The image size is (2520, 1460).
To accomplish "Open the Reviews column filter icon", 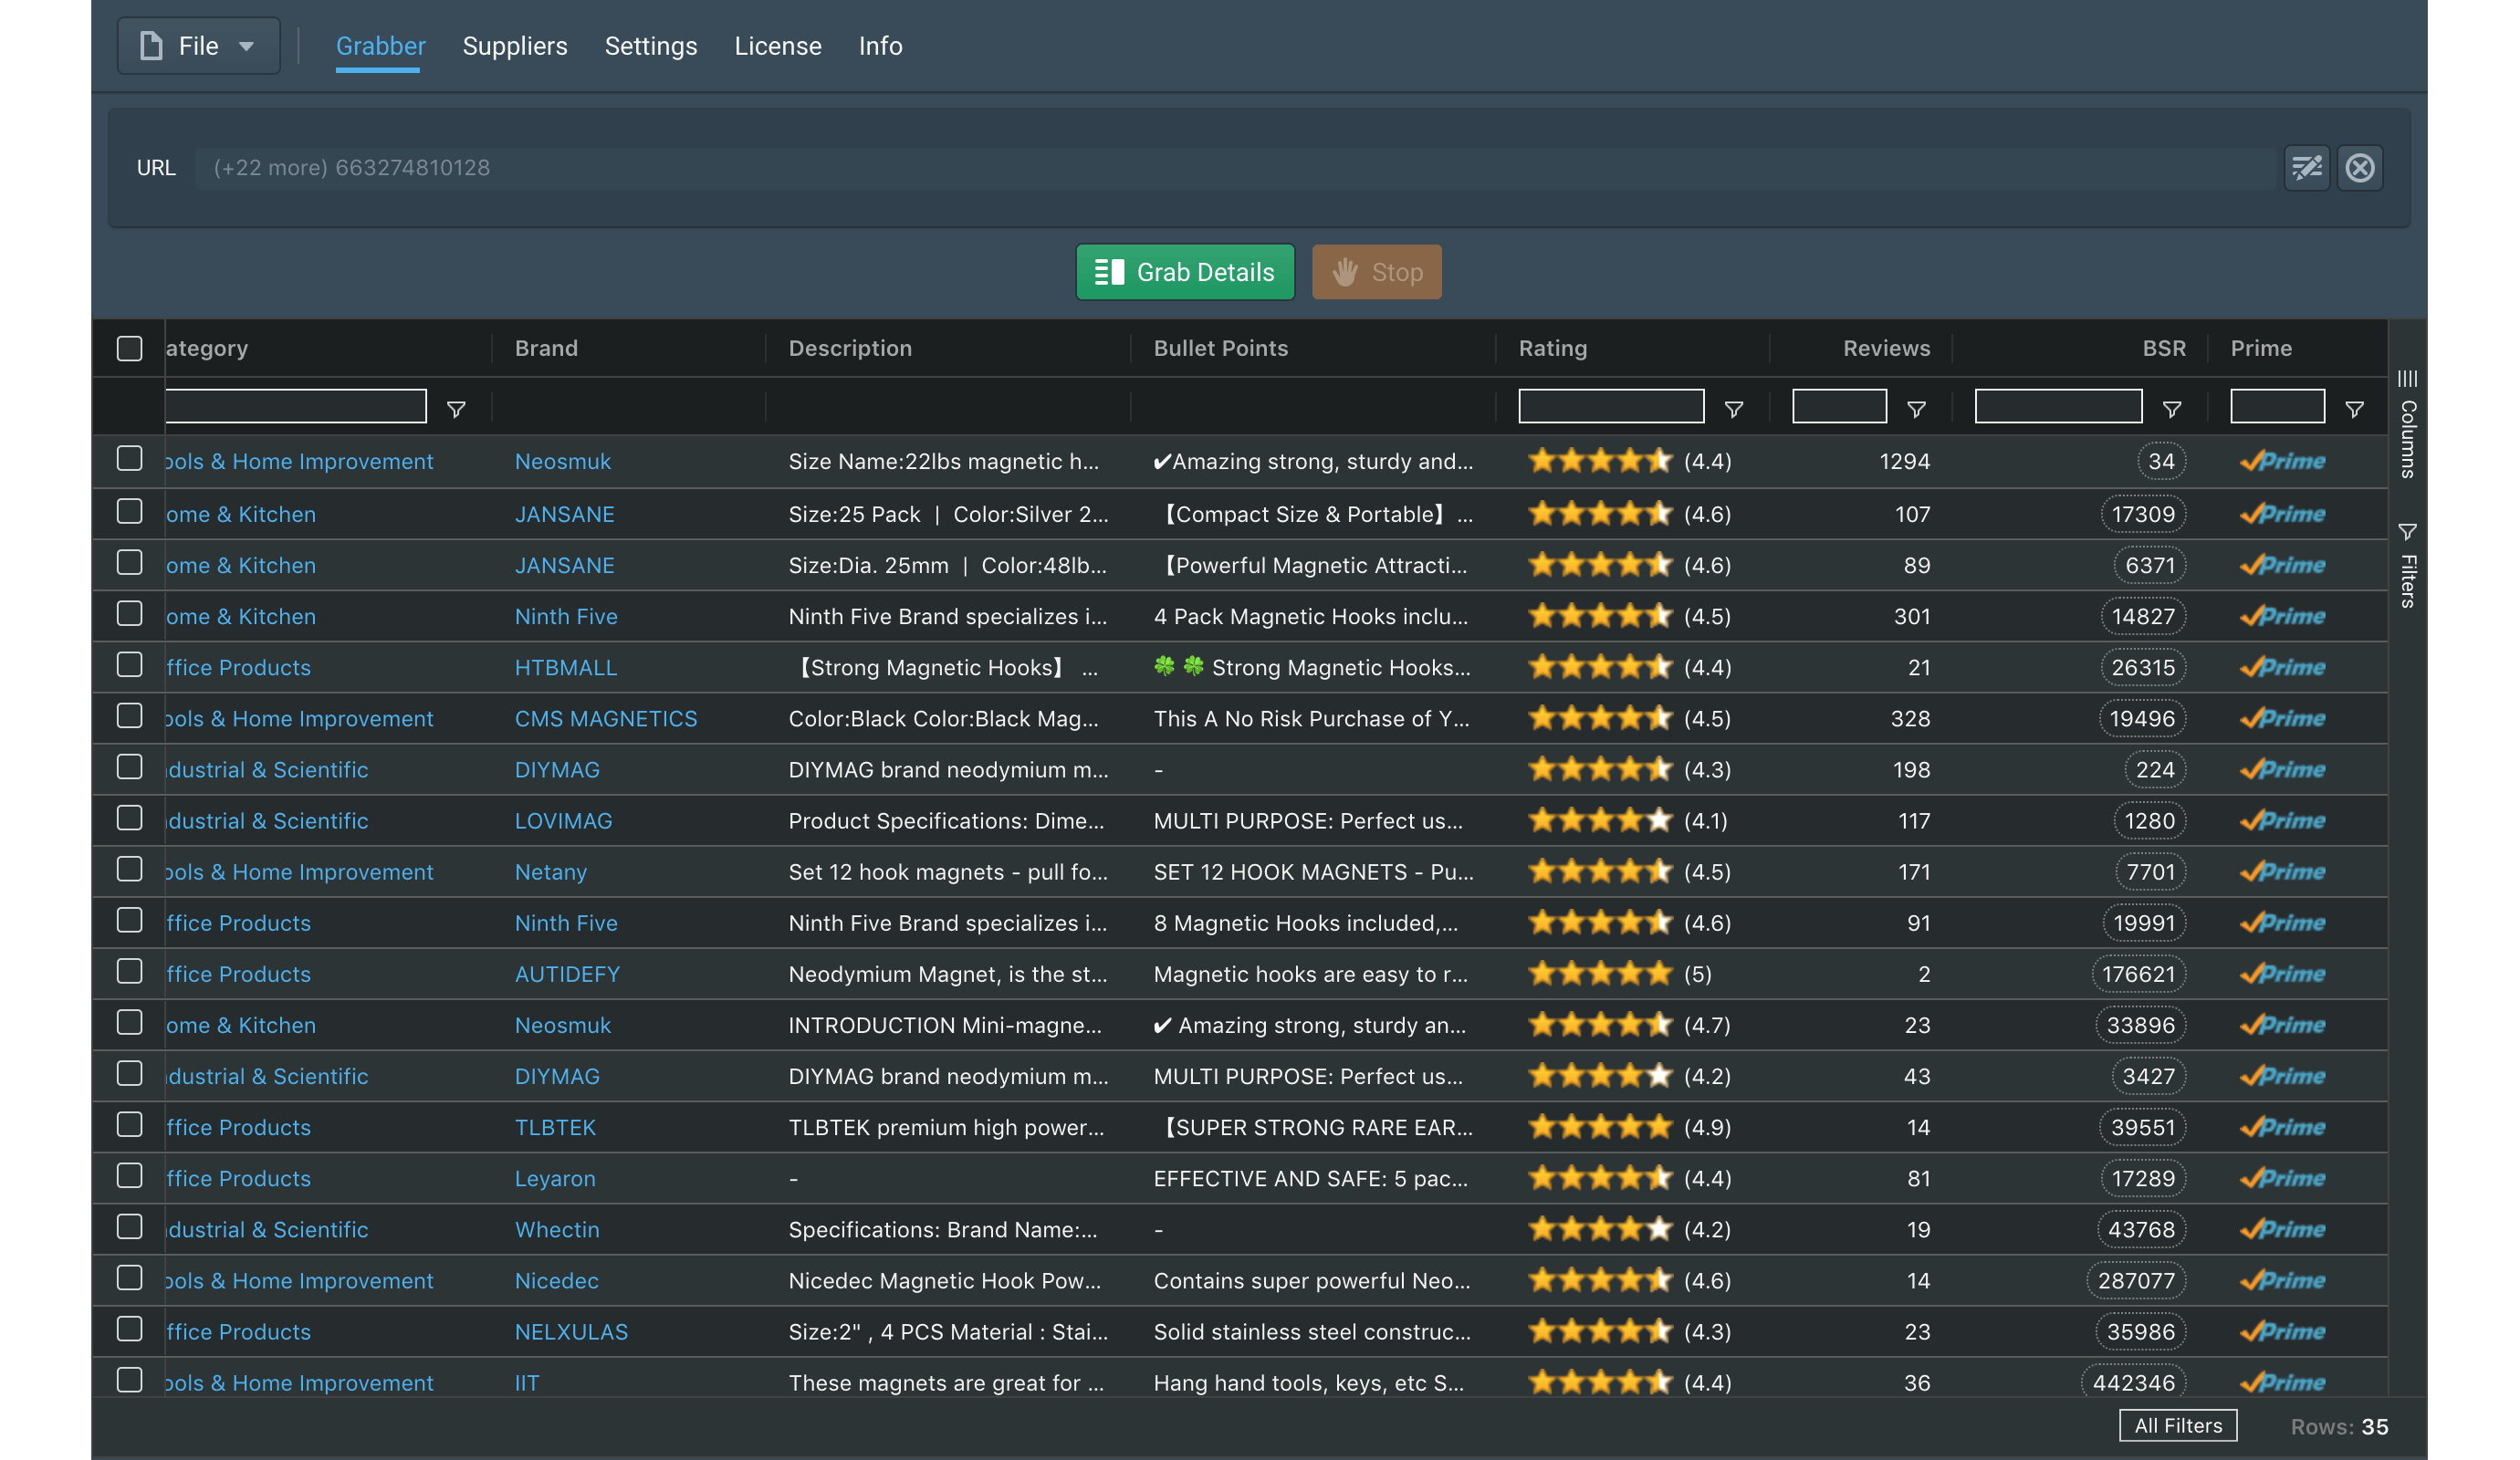I will [1916, 409].
